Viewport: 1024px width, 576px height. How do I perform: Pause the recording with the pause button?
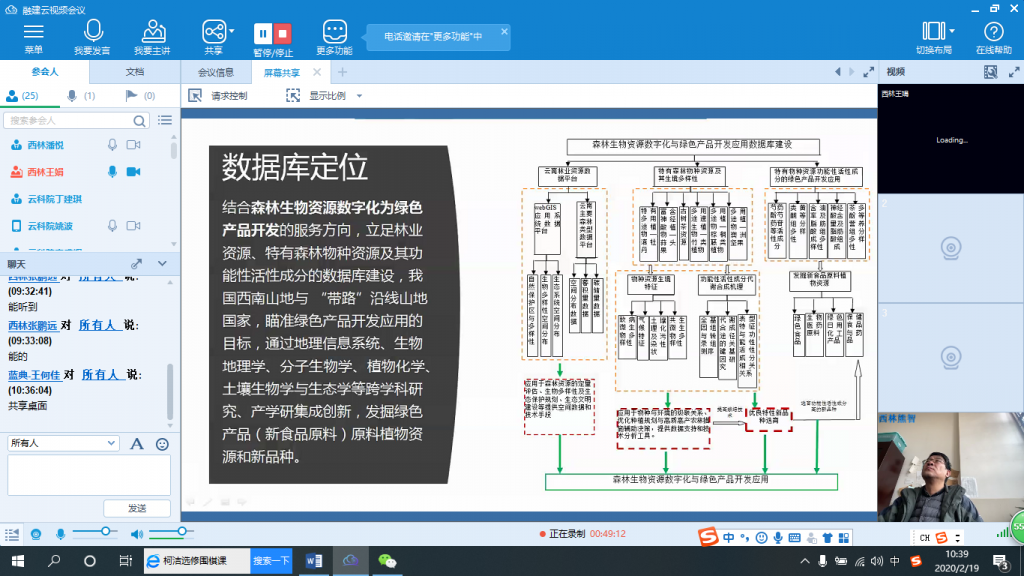coord(263,32)
